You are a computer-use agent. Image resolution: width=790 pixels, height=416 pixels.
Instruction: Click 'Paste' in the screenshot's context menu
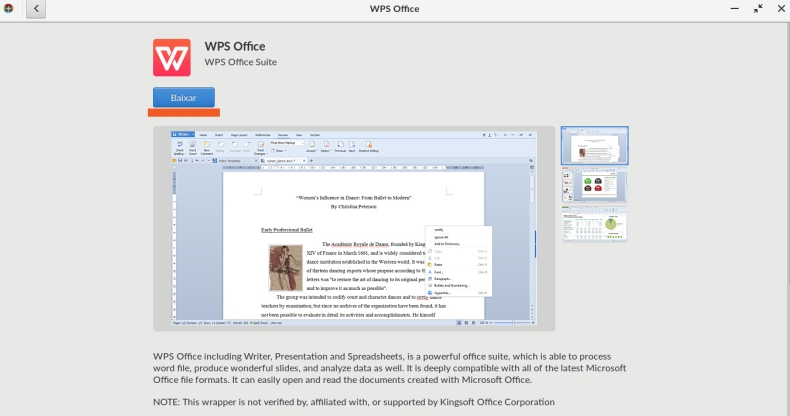click(439, 264)
